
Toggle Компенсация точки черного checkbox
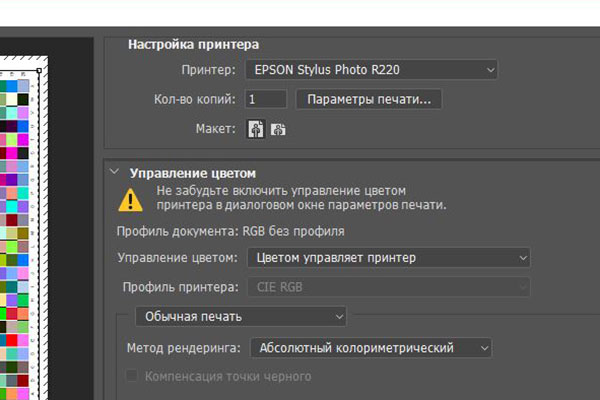132,376
